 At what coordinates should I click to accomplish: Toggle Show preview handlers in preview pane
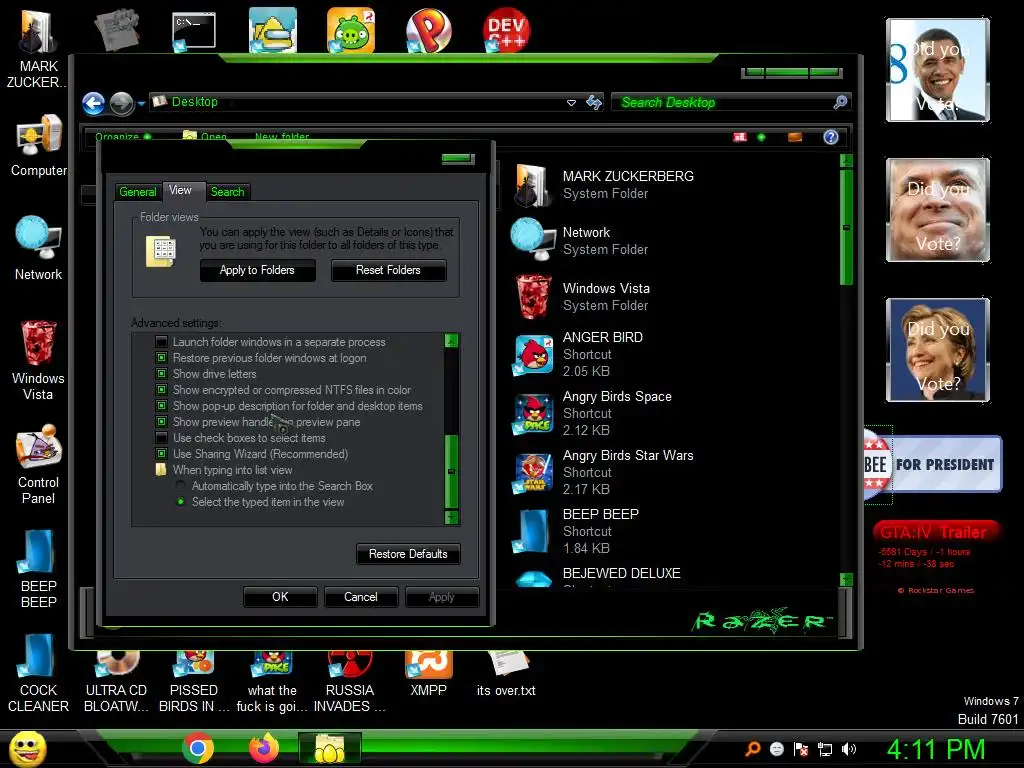click(x=161, y=422)
